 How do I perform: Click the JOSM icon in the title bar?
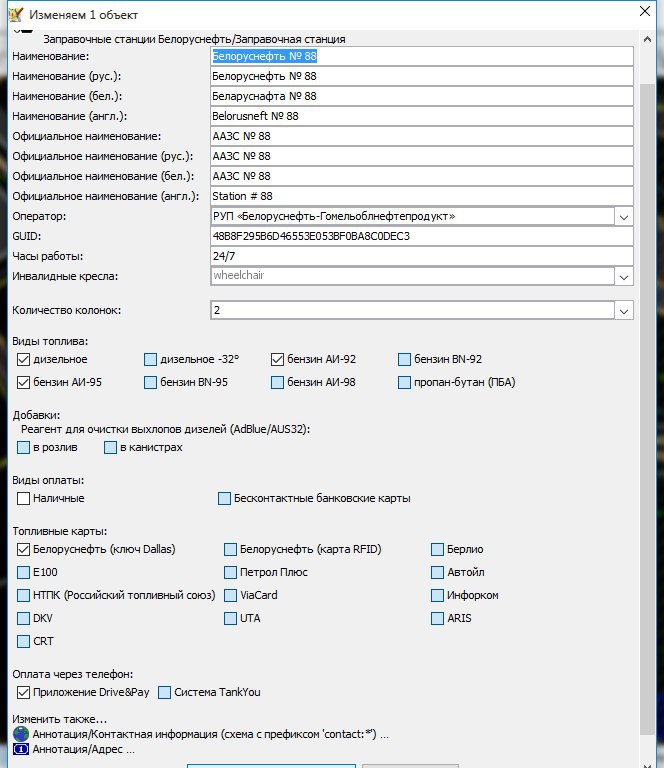16,14
